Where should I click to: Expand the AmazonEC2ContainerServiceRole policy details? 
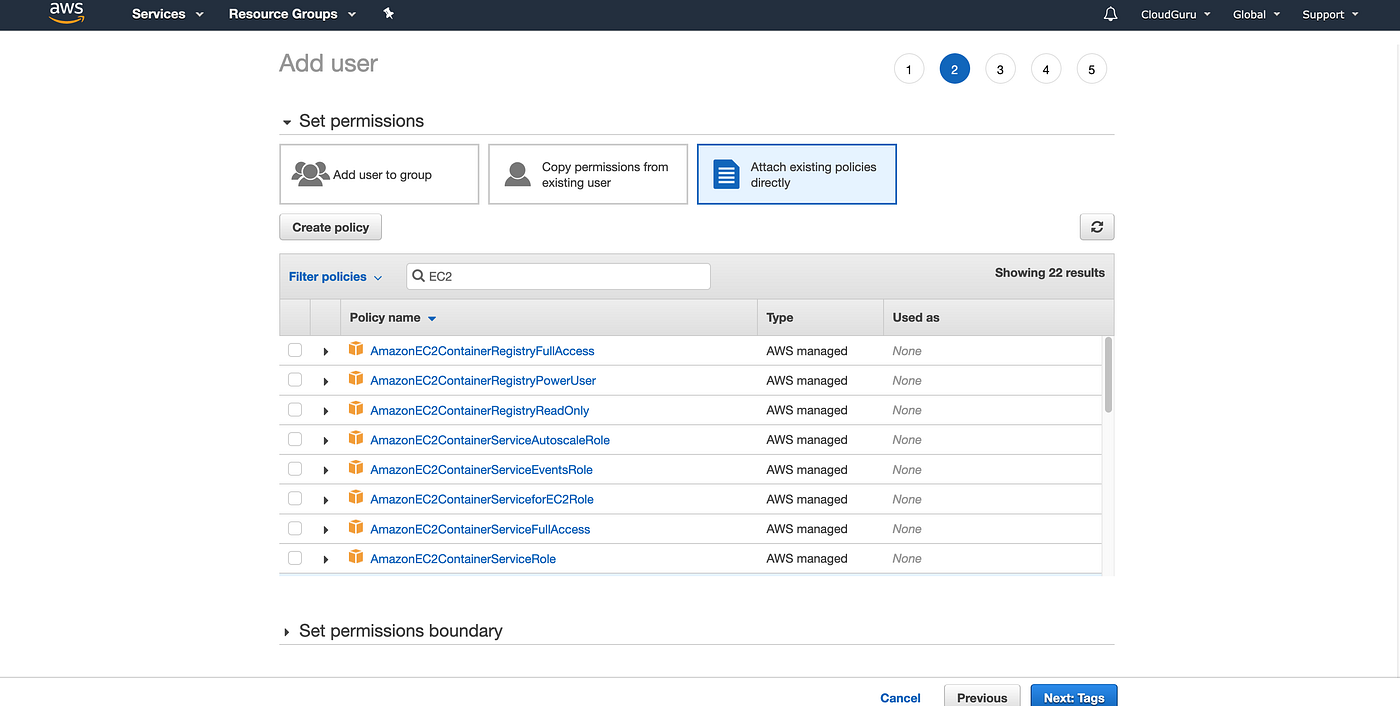[x=326, y=558]
